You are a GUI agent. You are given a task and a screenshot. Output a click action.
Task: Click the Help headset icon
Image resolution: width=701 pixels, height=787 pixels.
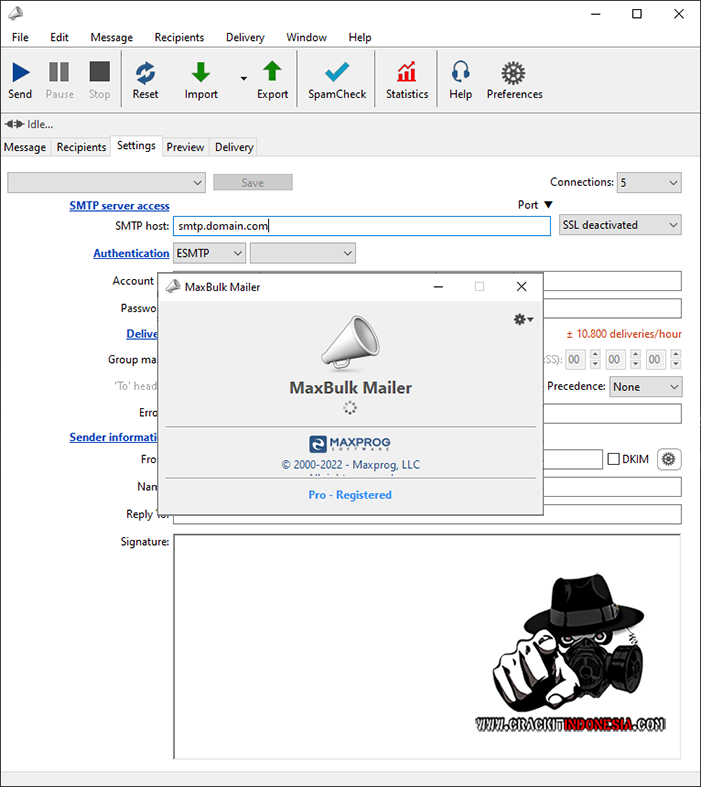tap(460, 73)
